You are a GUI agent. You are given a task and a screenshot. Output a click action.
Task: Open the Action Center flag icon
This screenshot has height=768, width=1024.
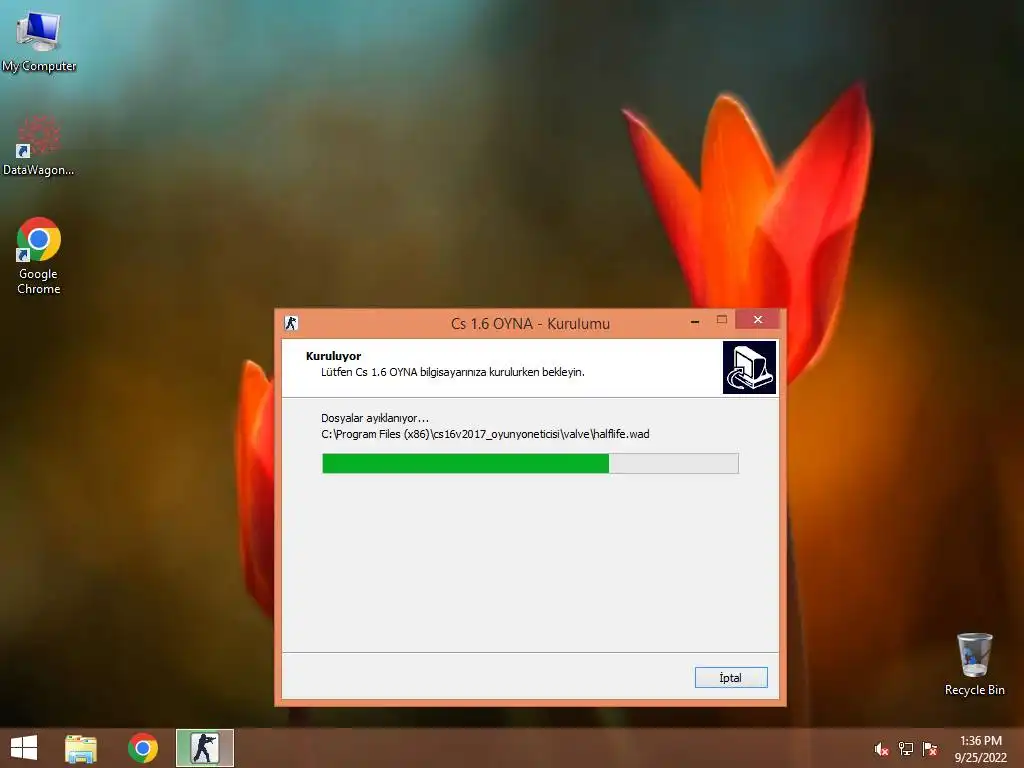[930, 749]
